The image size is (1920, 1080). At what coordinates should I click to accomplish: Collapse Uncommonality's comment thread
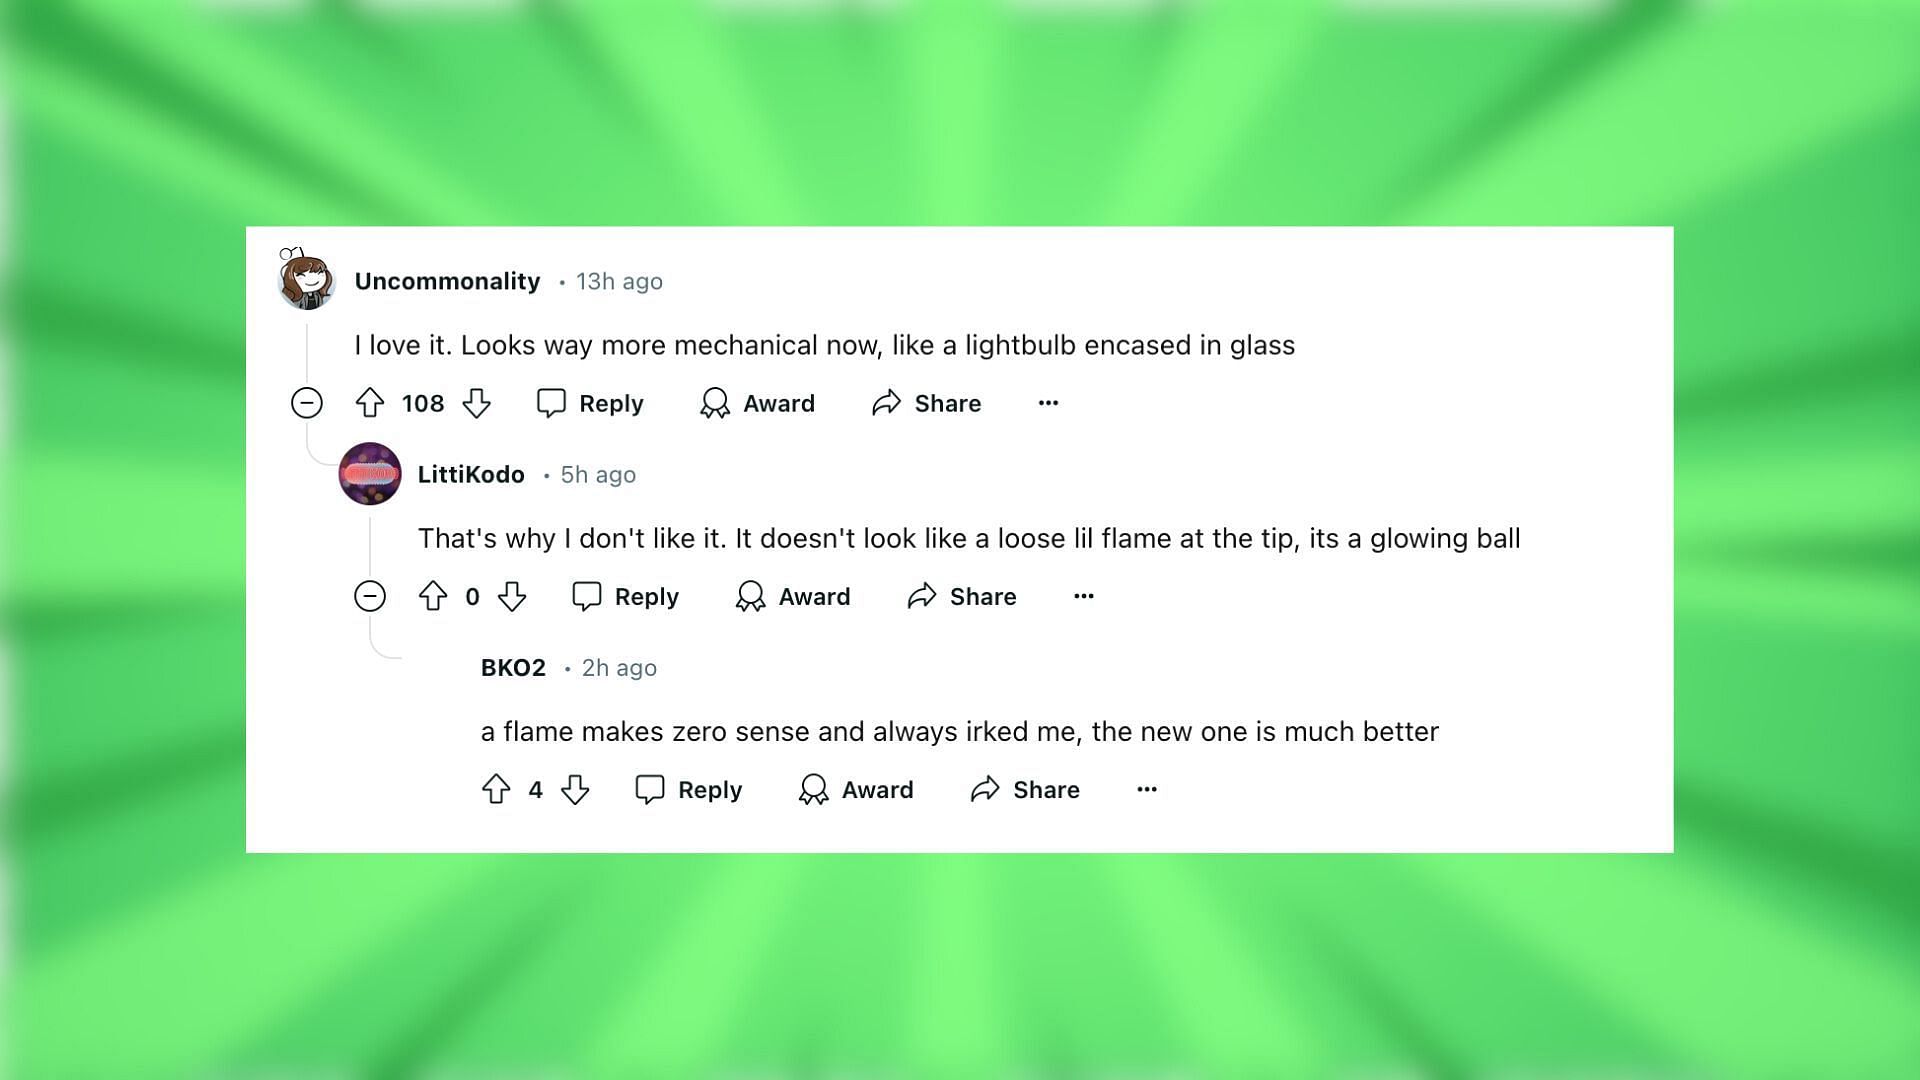click(307, 403)
